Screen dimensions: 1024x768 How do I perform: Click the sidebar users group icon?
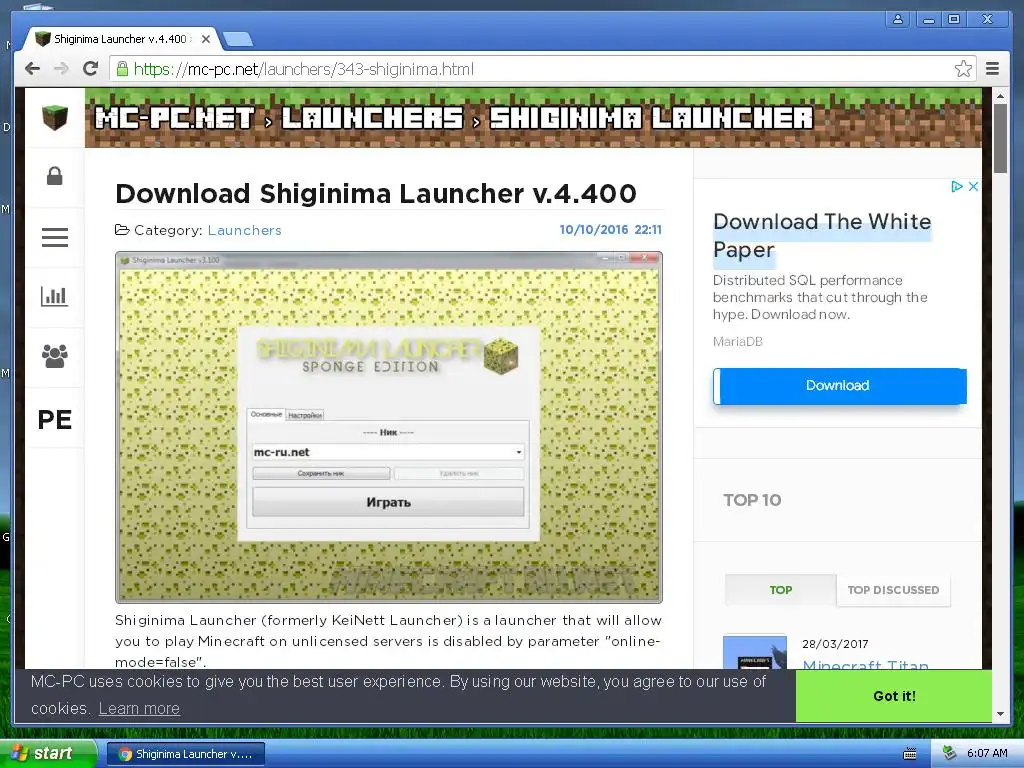coord(55,356)
